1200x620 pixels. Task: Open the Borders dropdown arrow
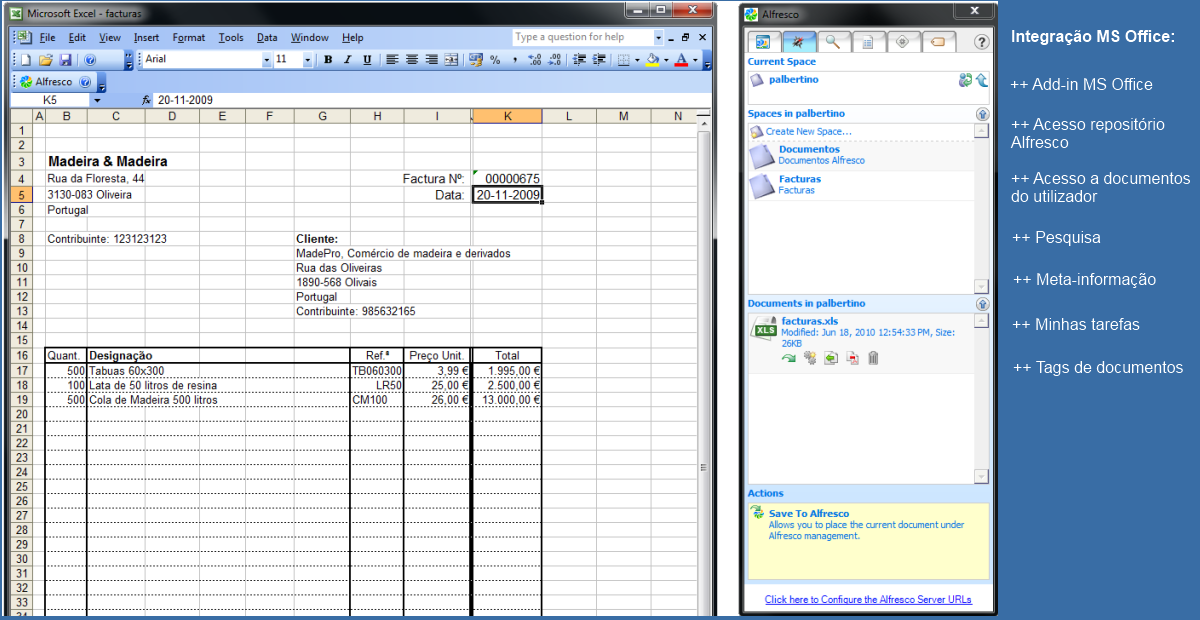pos(636,60)
